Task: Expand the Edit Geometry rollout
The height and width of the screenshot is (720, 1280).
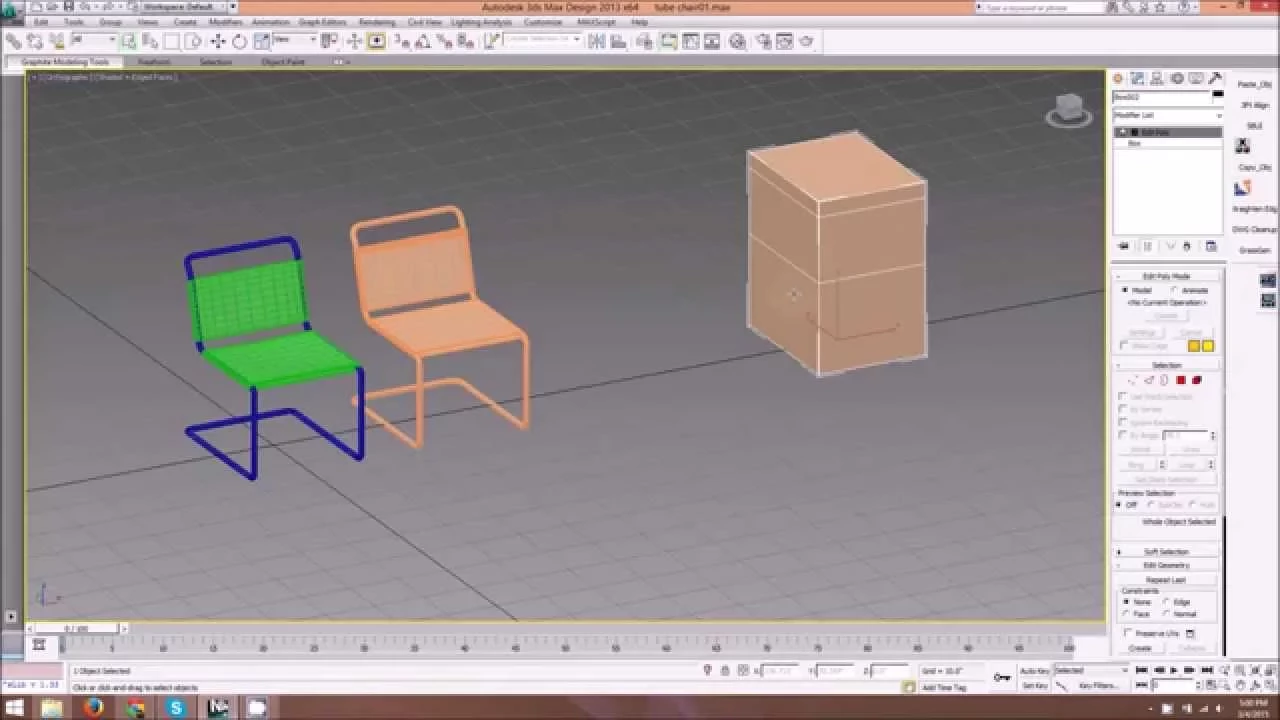Action: click(x=1166, y=565)
